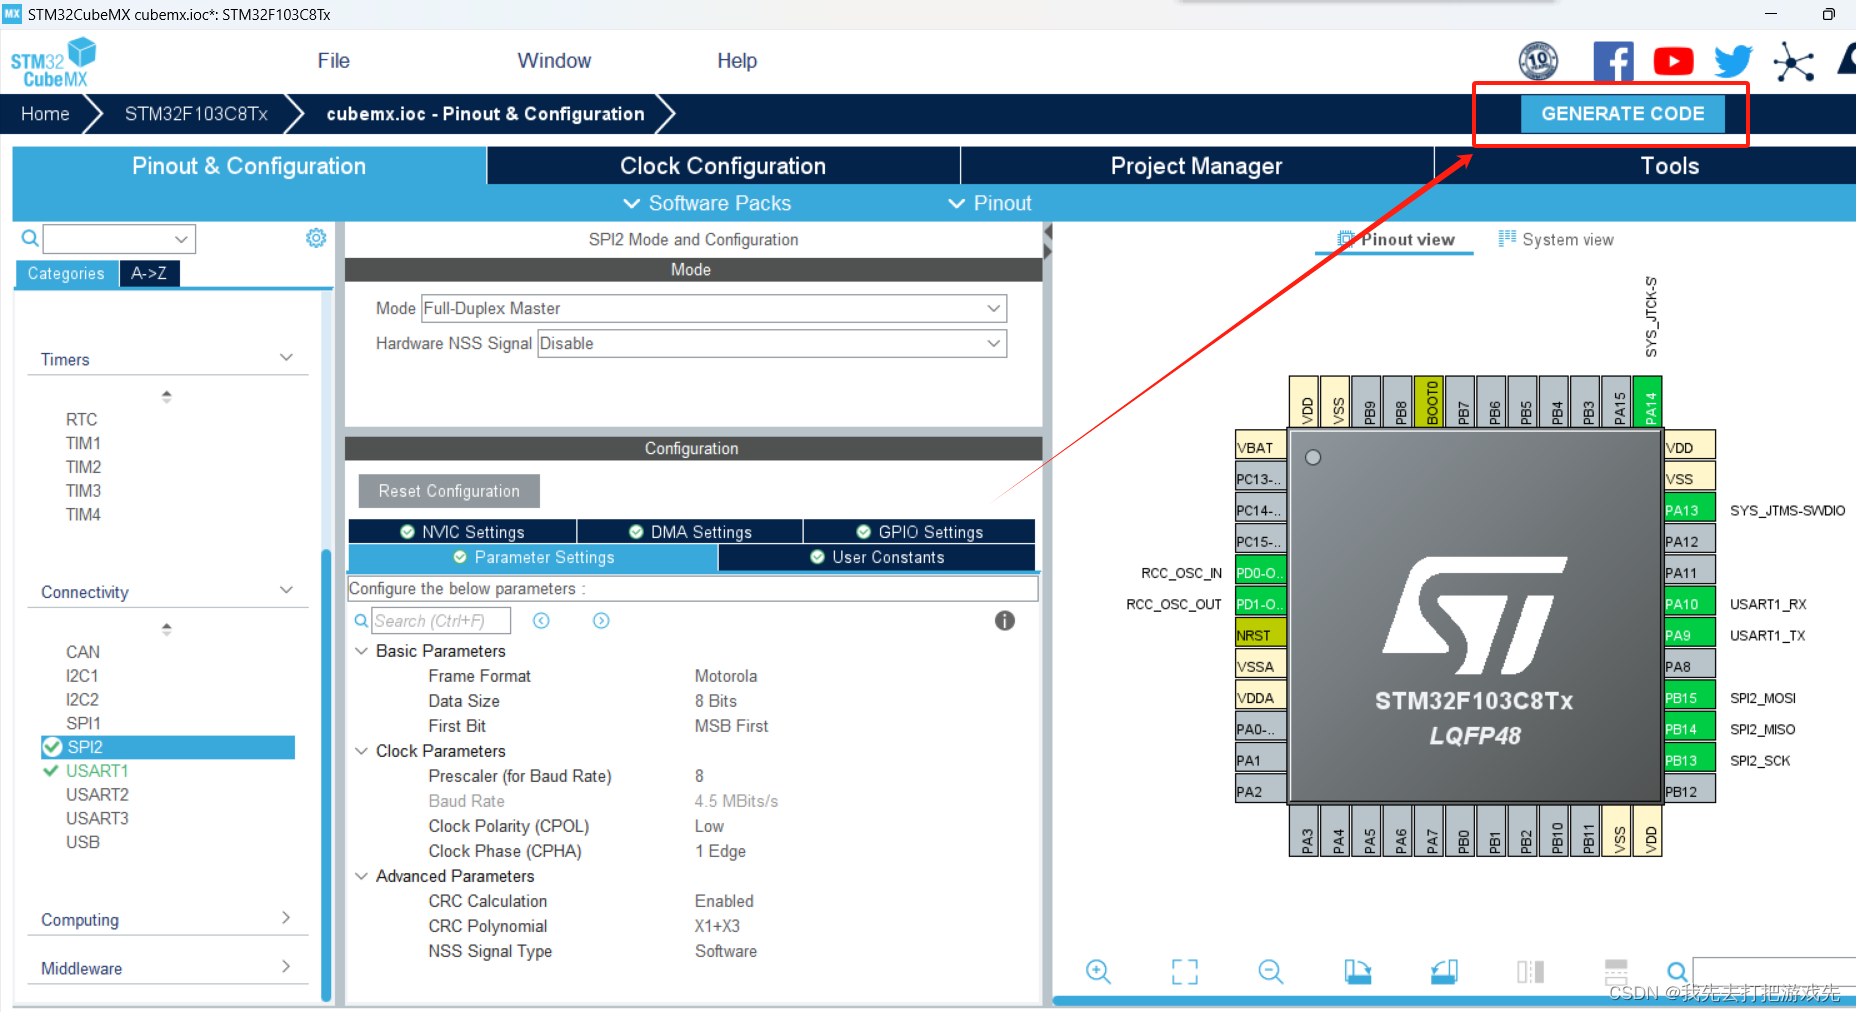Click the PA9 USART1_TX pin

[x=1689, y=635]
